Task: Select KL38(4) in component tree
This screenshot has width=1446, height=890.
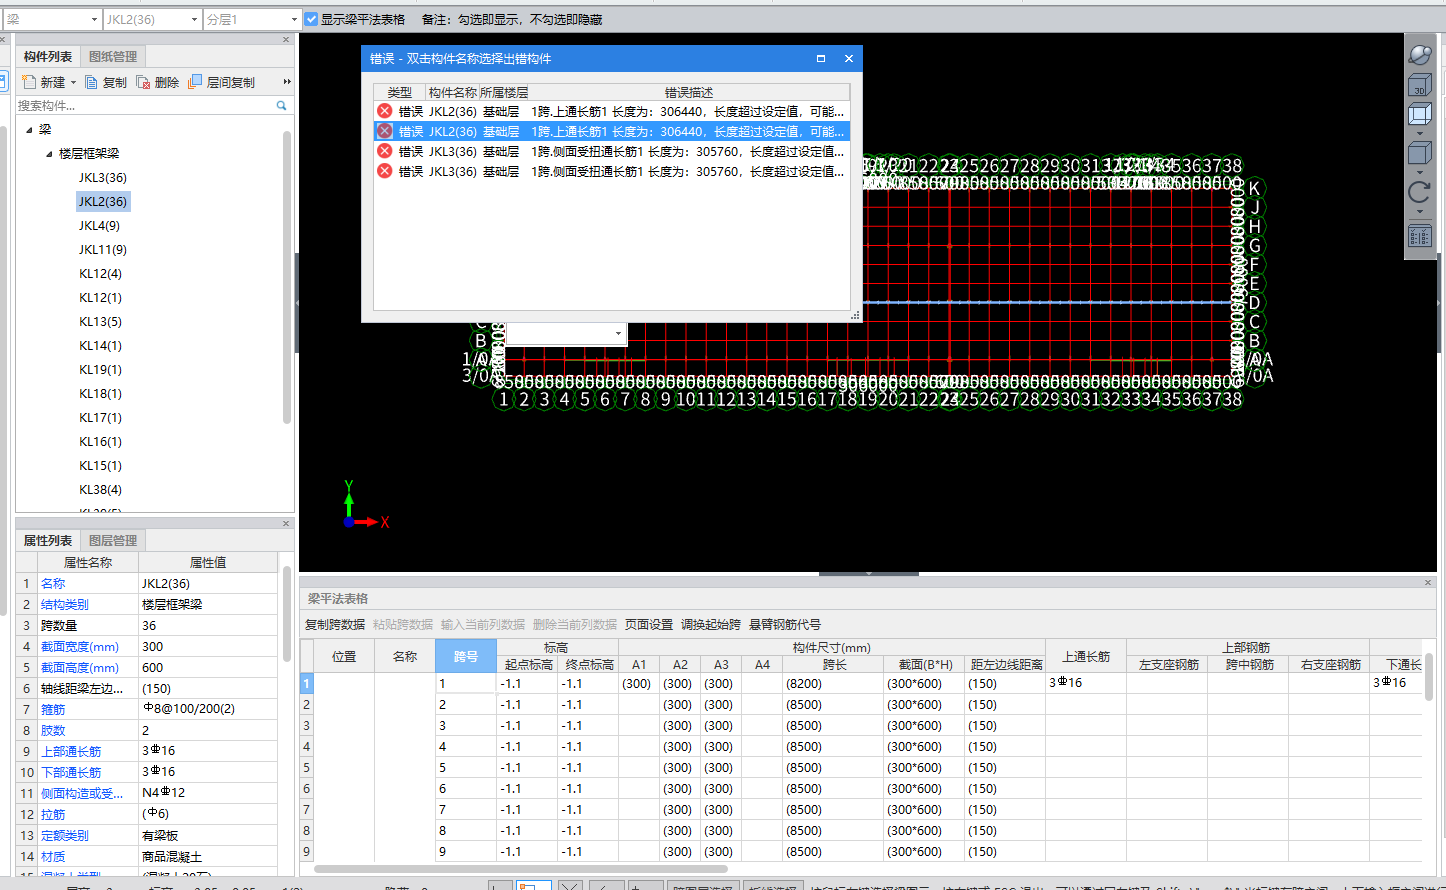Action: click(x=100, y=489)
